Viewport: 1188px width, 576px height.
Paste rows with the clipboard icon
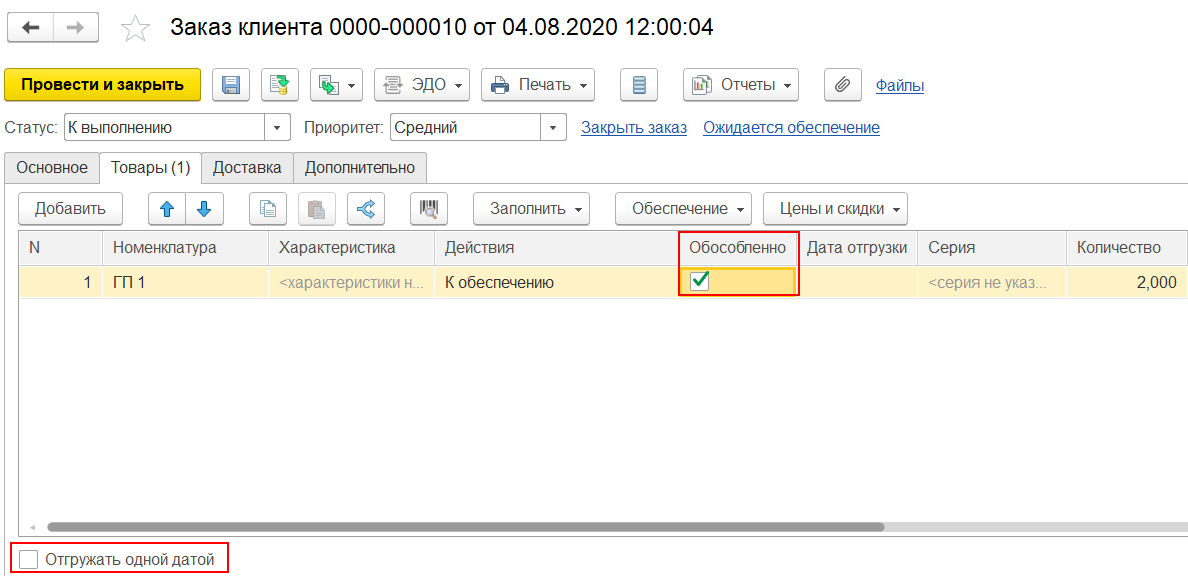[x=317, y=209]
